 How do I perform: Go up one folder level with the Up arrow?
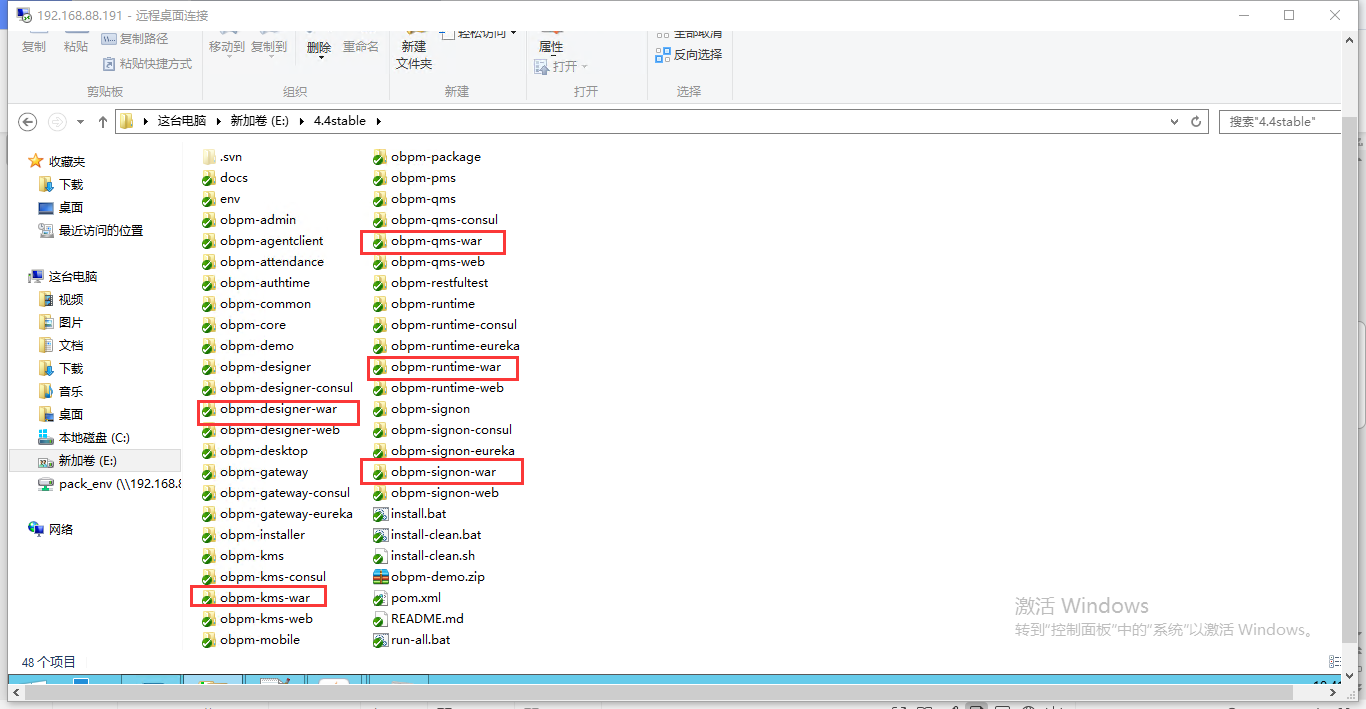(102, 121)
